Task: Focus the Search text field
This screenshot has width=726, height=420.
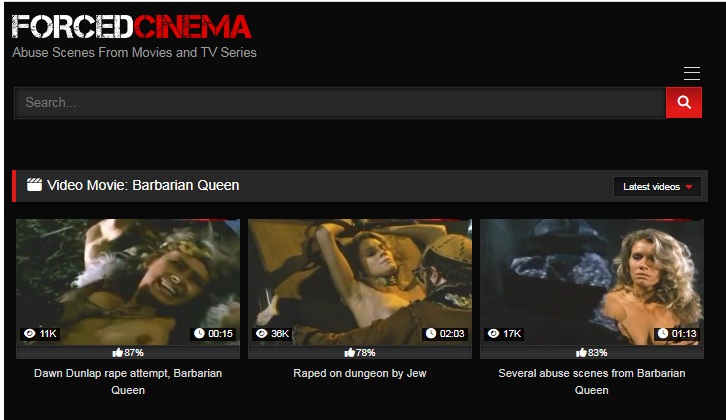Action: click(340, 102)
